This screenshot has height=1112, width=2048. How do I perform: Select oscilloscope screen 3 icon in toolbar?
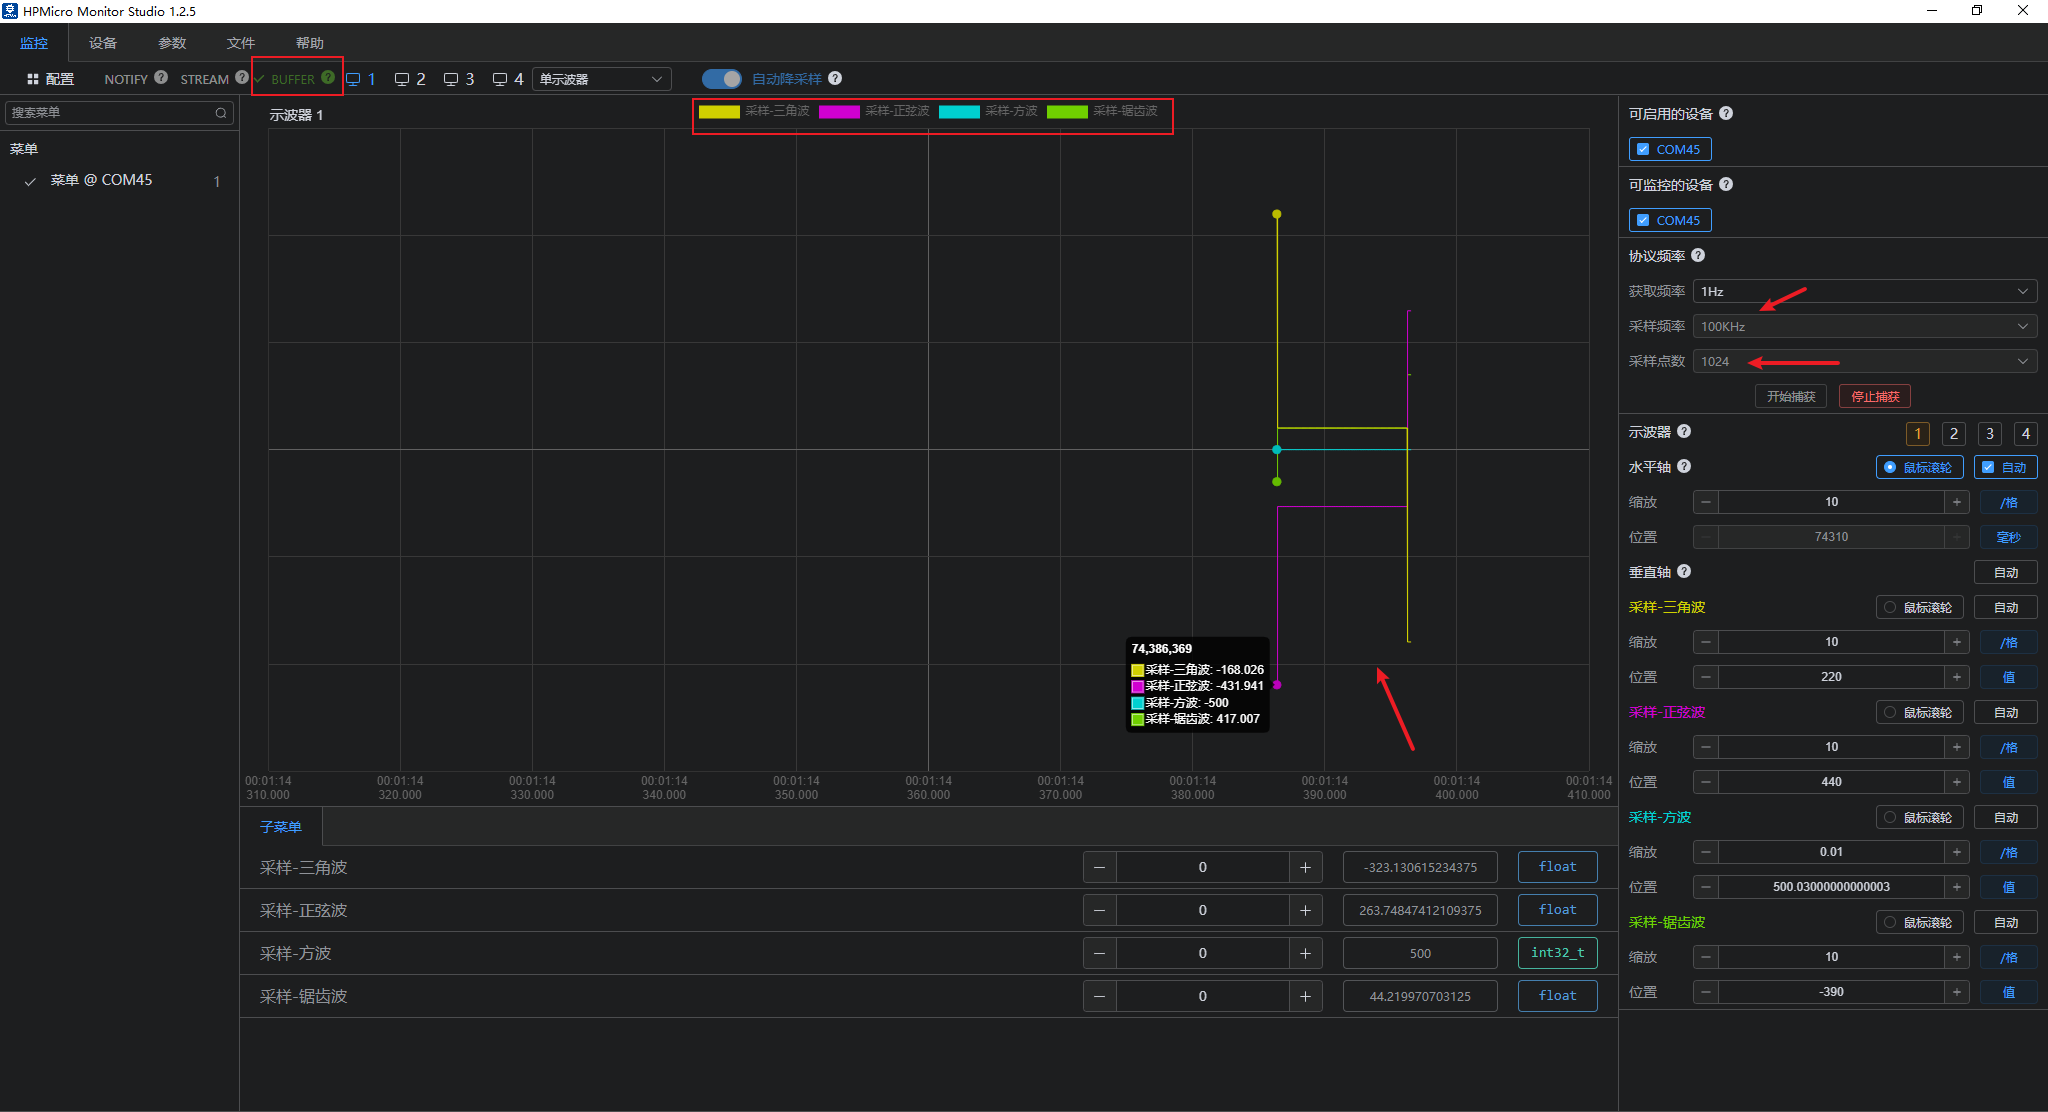(451, 79)
